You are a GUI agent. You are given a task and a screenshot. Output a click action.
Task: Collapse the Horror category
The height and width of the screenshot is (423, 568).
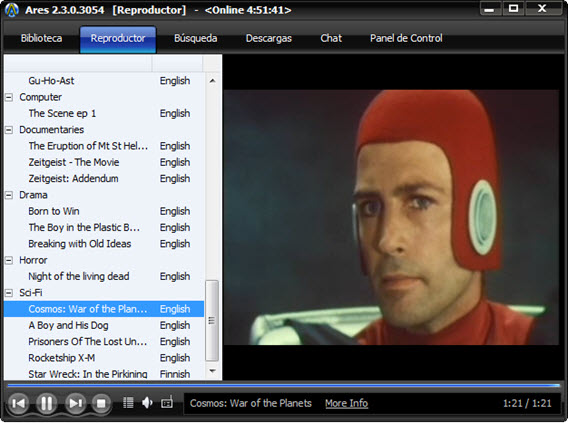point(9,260)
